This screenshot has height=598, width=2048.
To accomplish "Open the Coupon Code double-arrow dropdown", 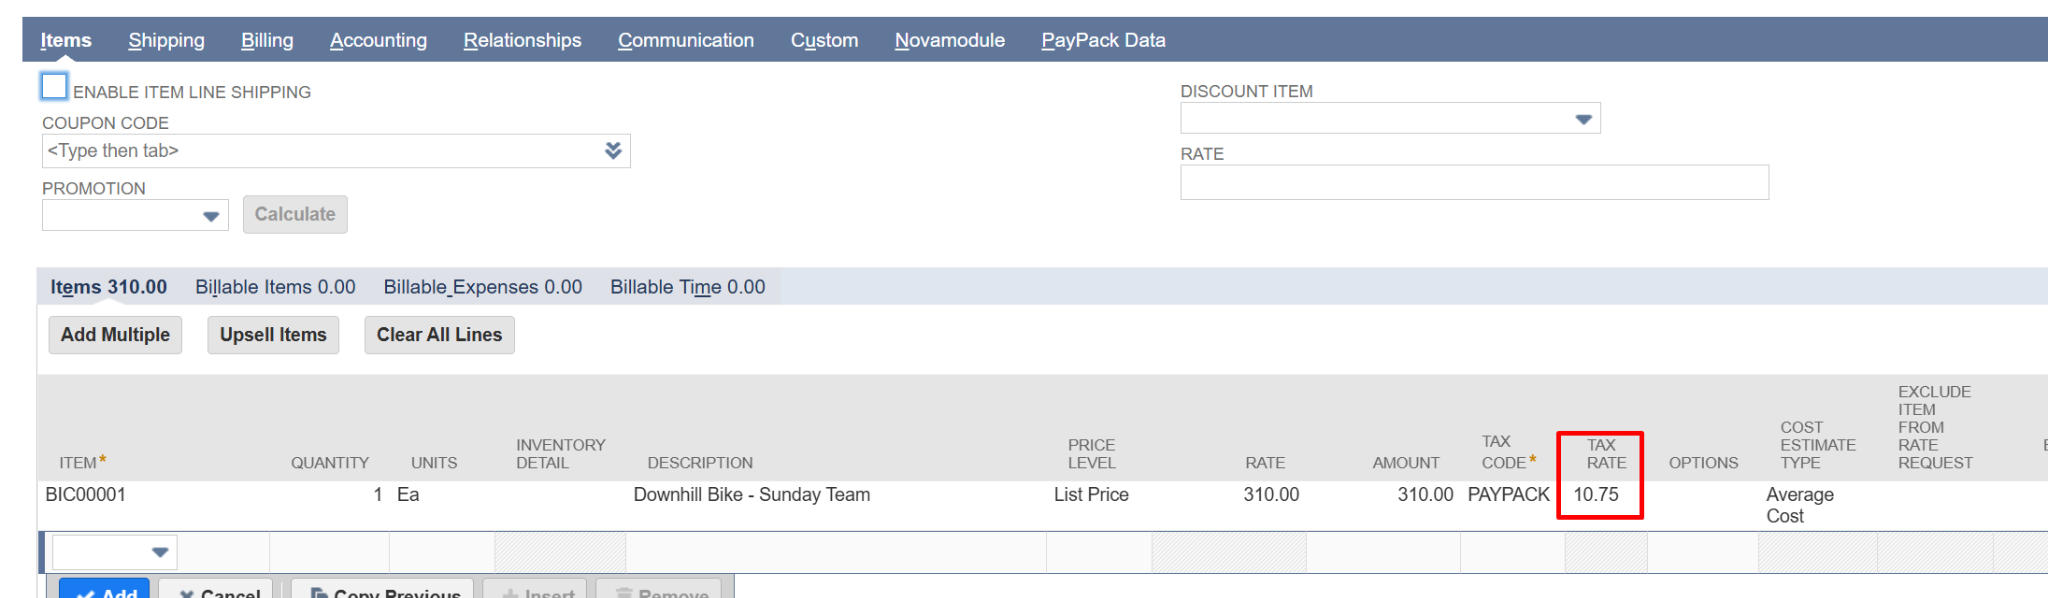I will click(613, 150).
